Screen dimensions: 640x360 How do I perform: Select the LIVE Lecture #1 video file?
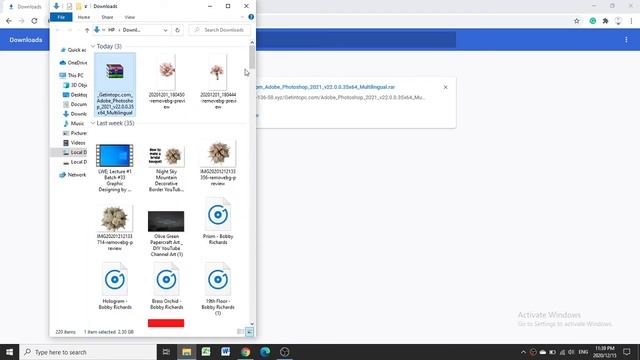(x=115, y=167)
